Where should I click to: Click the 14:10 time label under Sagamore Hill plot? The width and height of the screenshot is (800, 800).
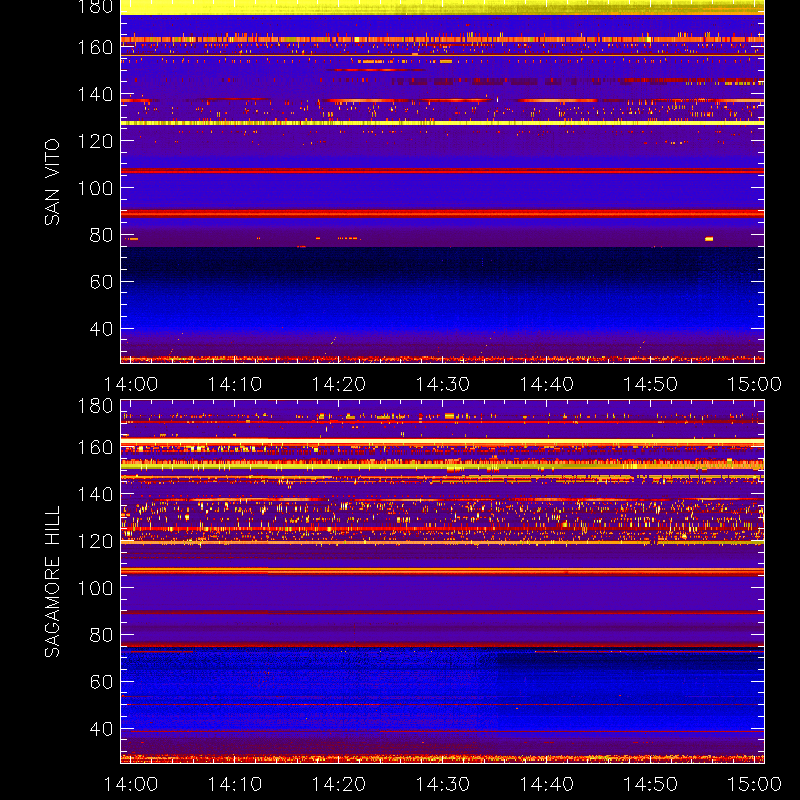coord(235,784)
